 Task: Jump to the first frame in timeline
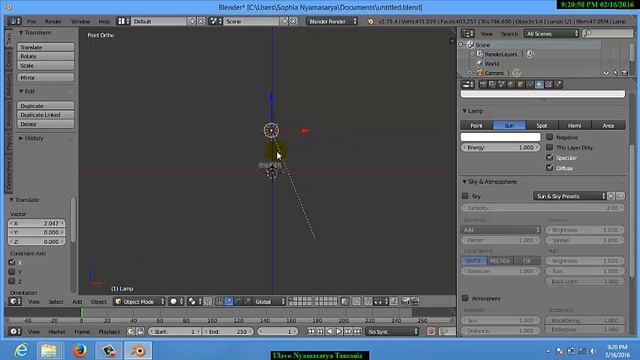[x=311, y=331]
